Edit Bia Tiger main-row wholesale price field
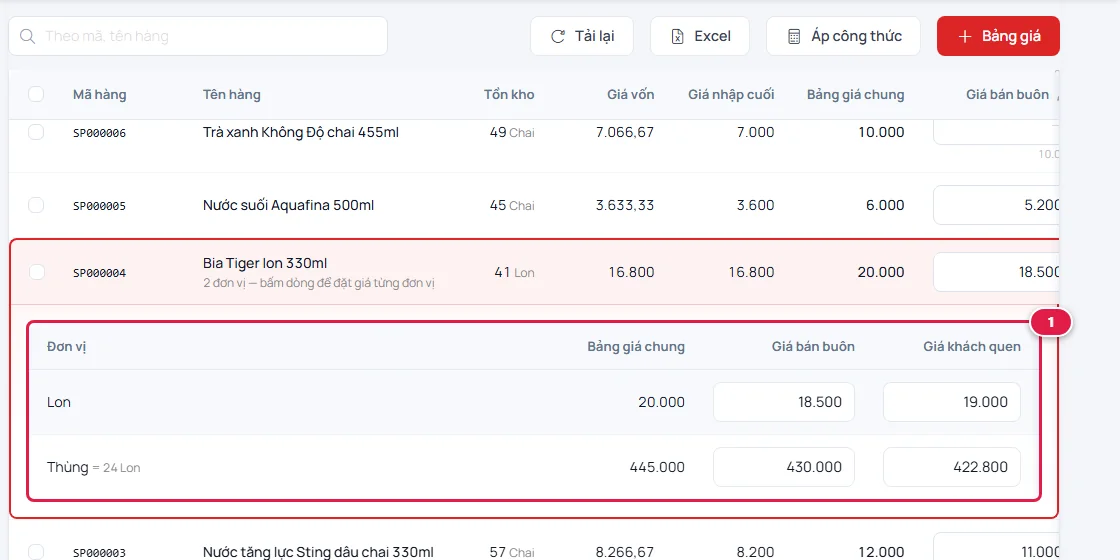 [x=996, y=272]
